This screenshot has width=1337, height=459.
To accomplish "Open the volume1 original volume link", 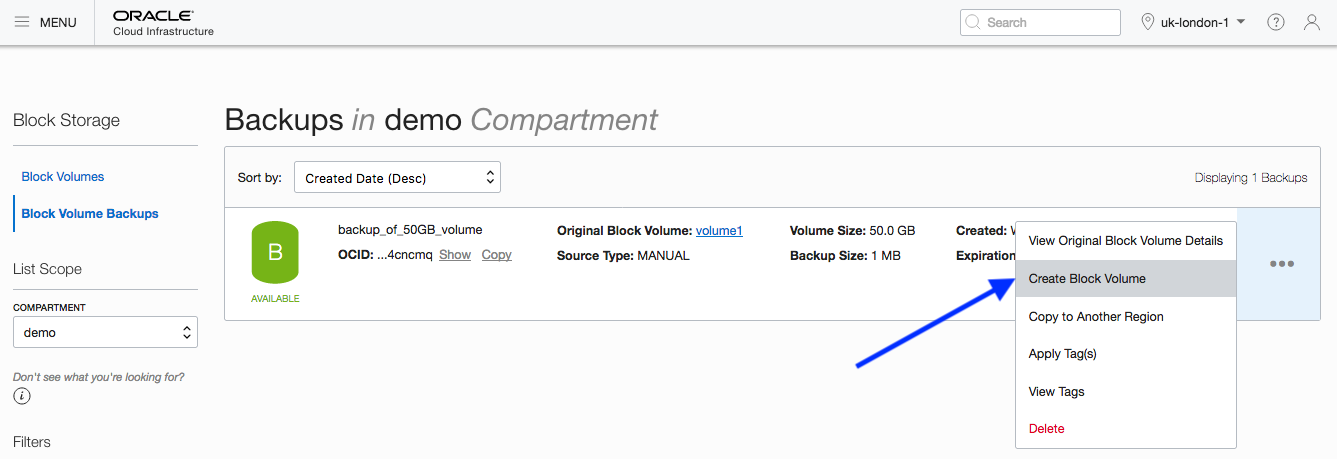I will (719, 231).
